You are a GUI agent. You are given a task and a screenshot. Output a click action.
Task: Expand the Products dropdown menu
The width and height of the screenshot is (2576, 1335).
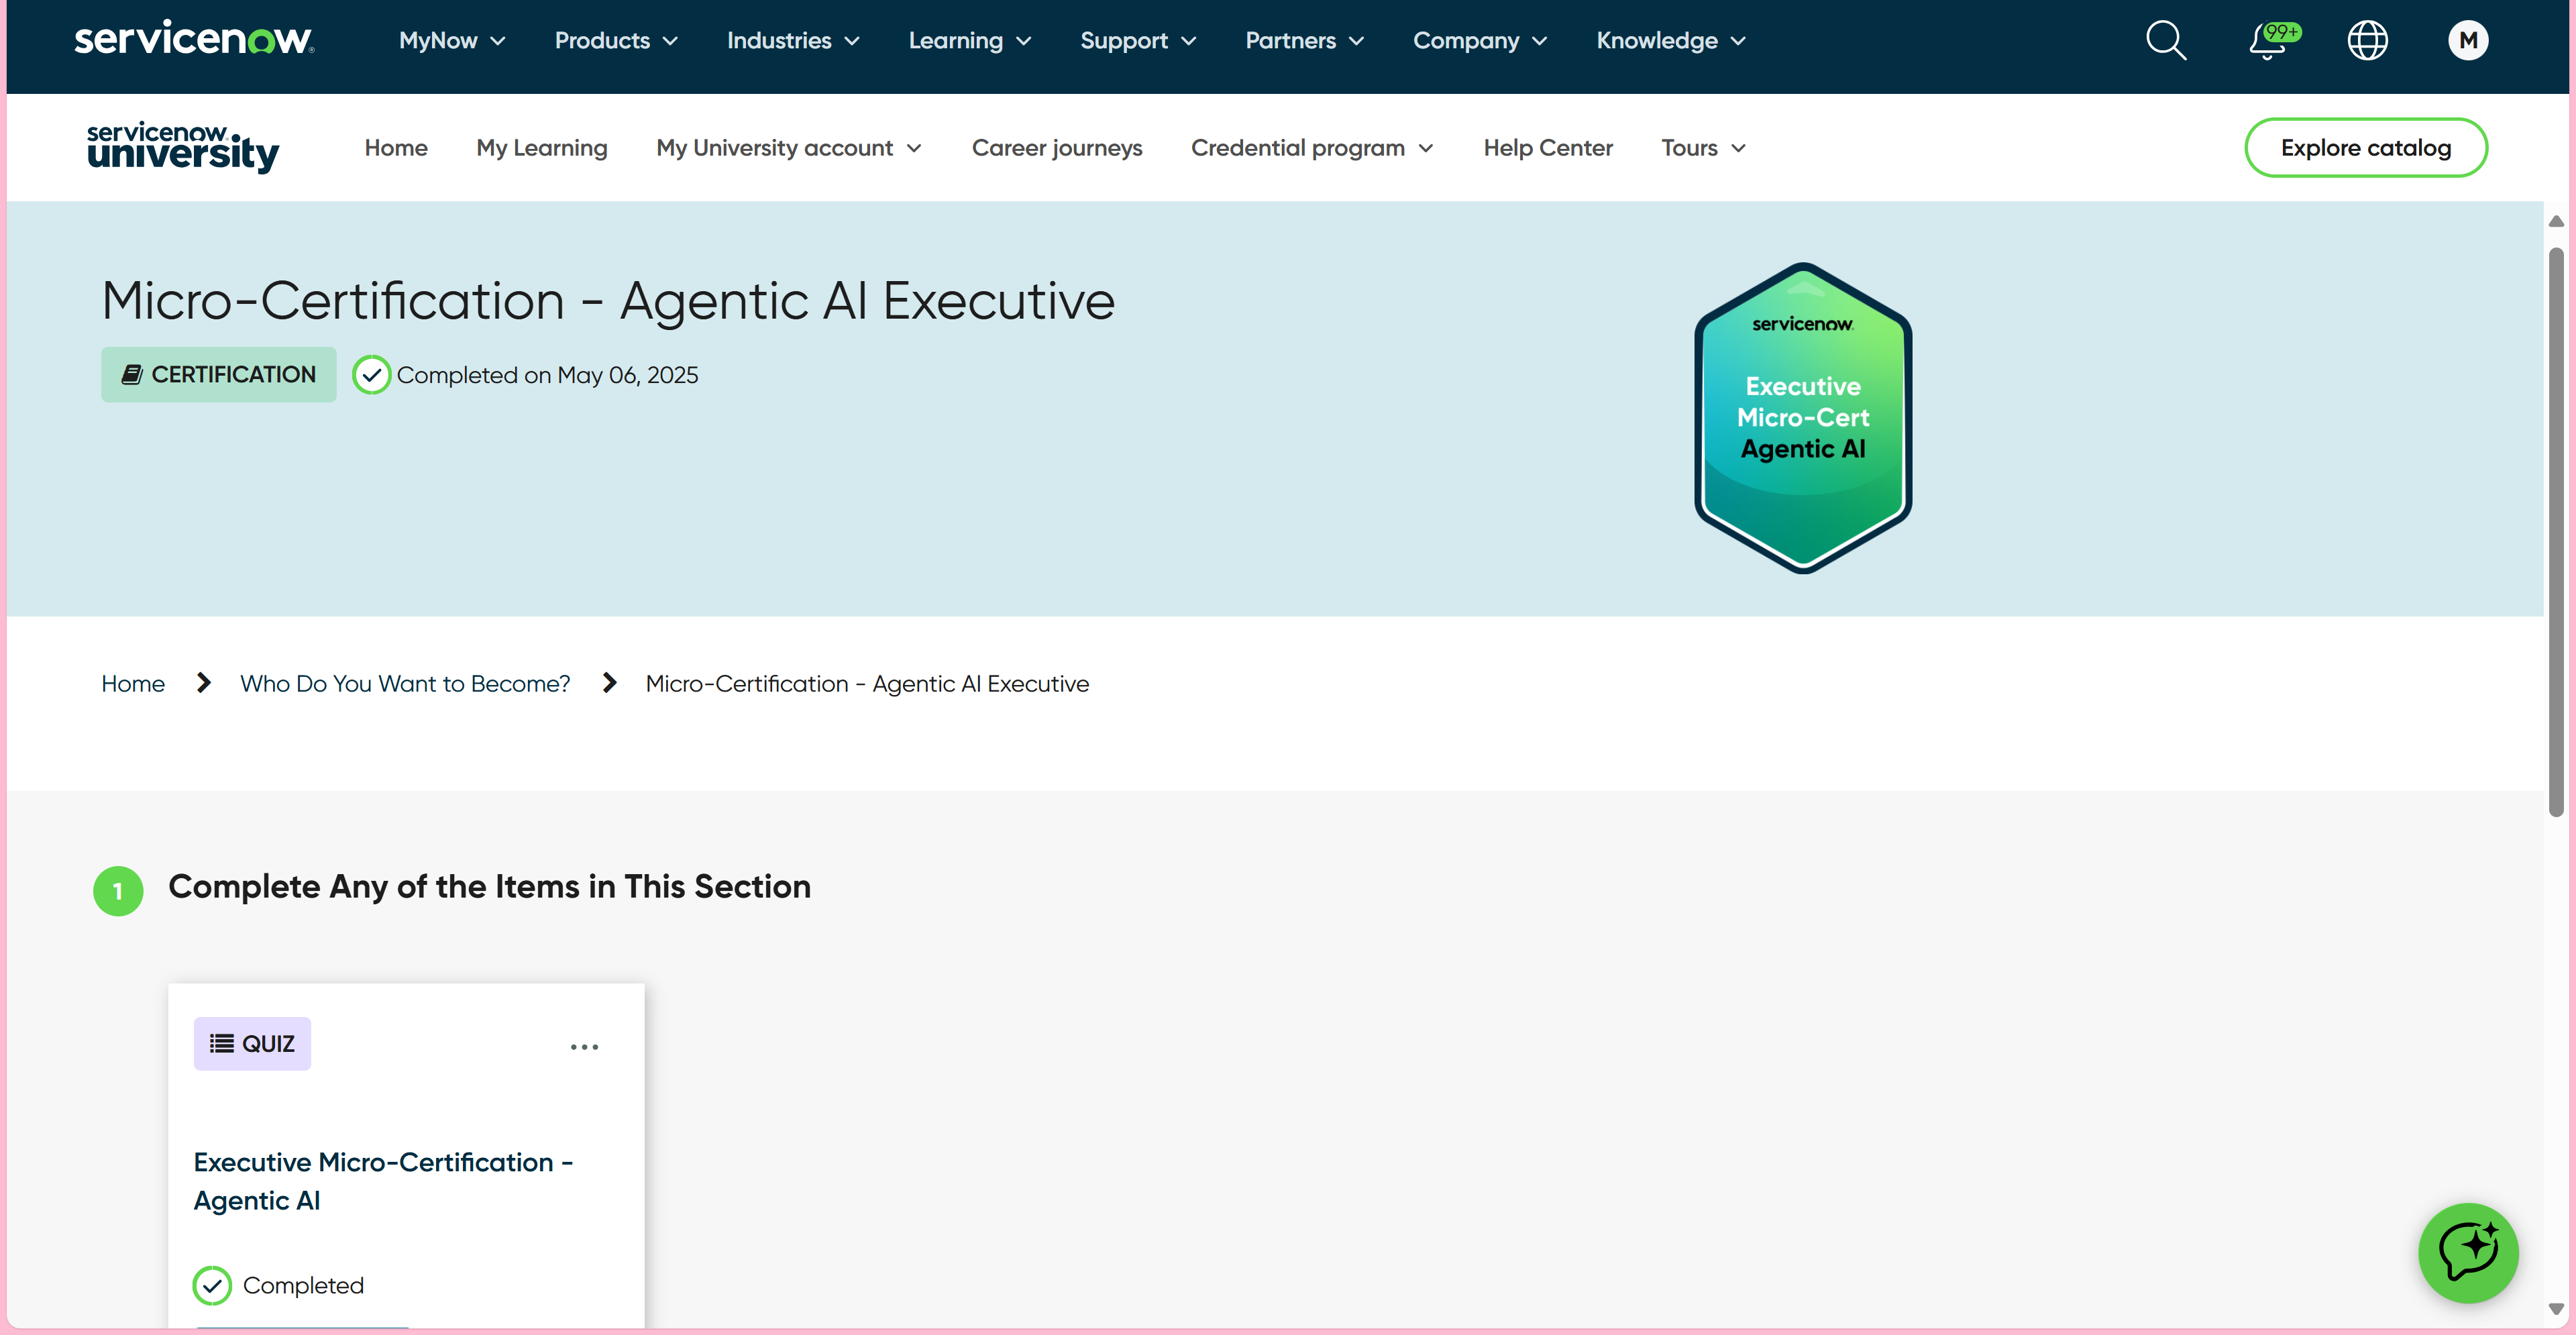coord(616,41)
